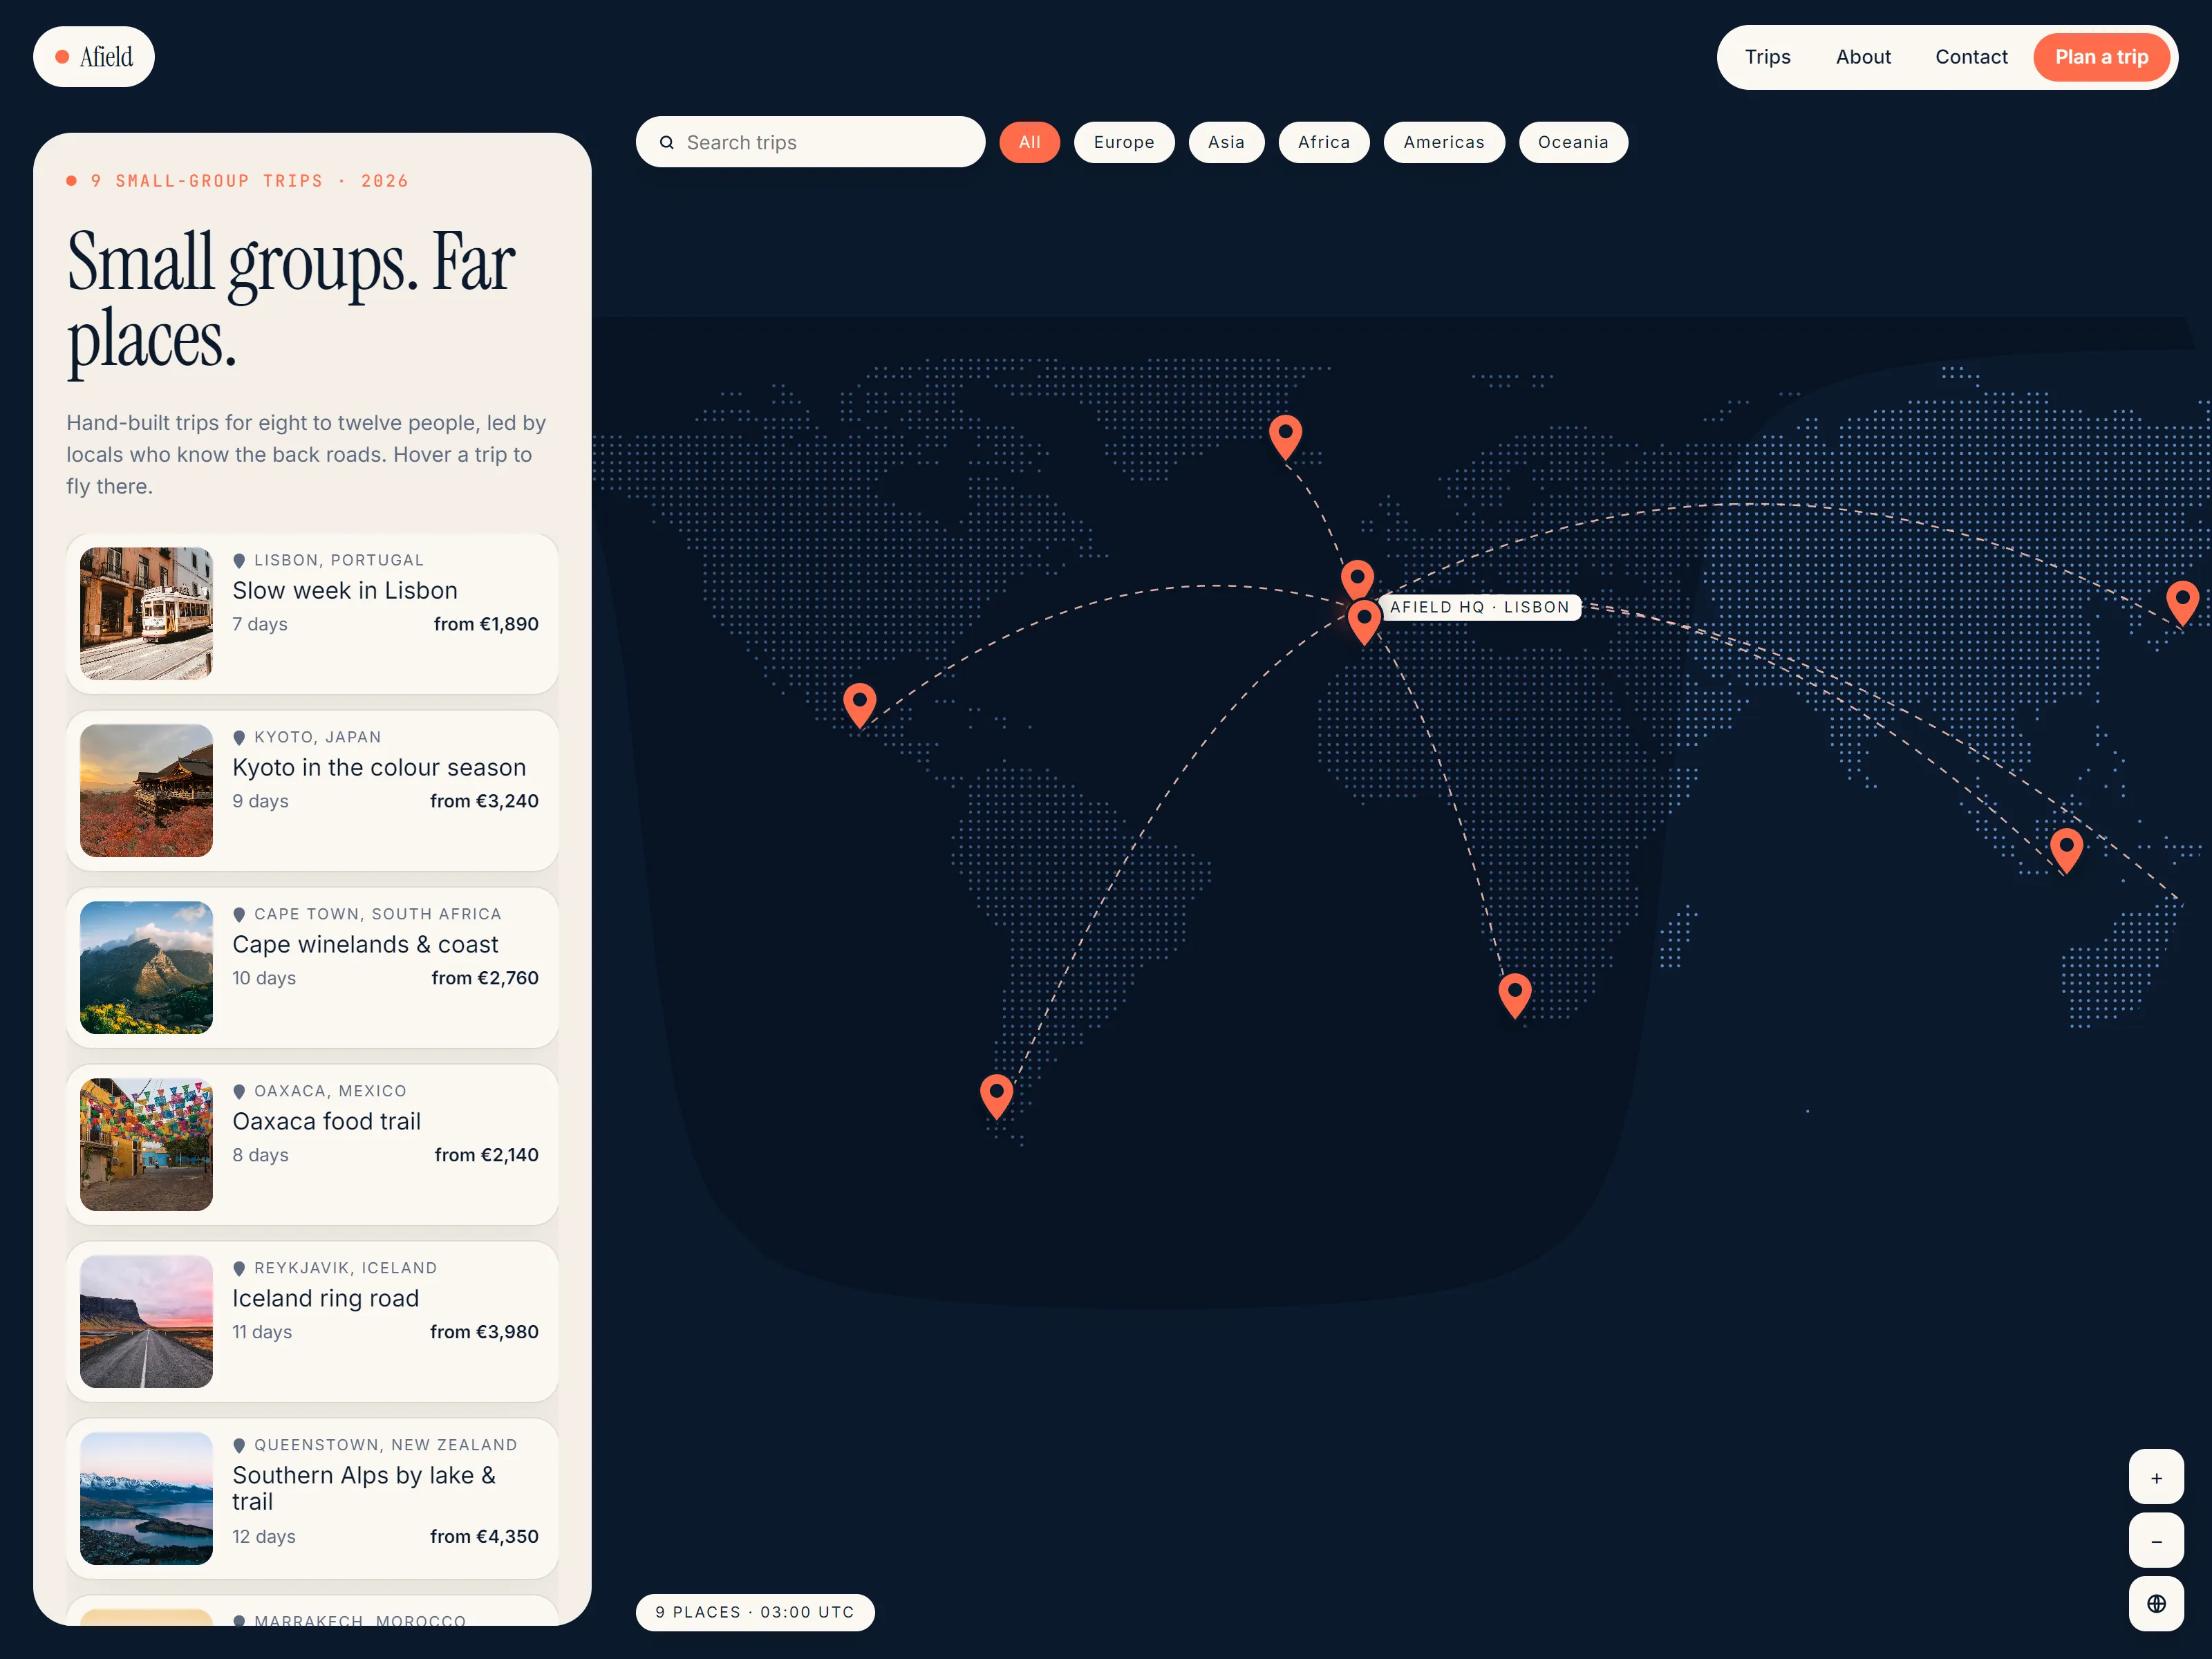This screenshot has width=2212, height=1659.
Task: Filter trips by Europe
Action: [1124, 142]
